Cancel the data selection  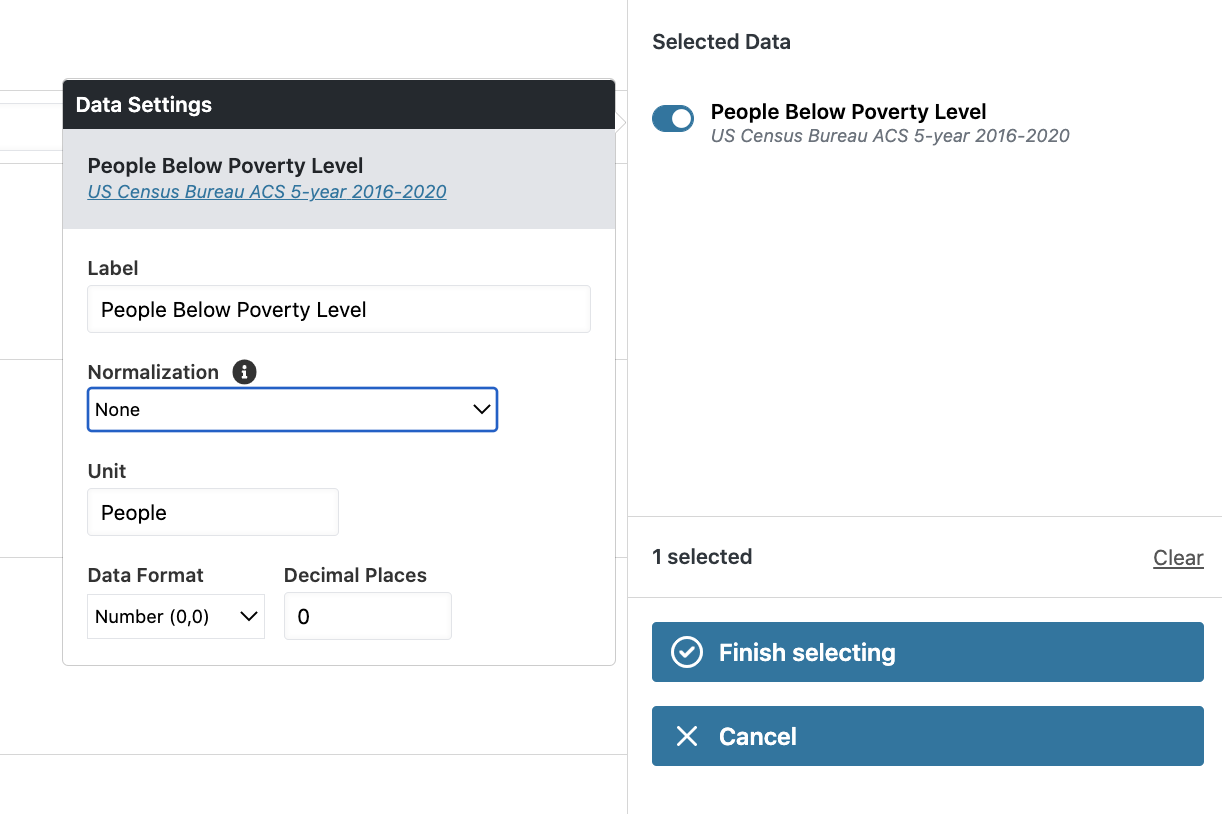(927, 737)
